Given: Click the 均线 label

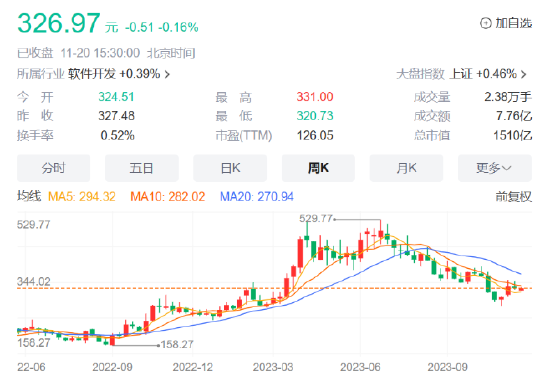Looking at the screenshot, I should coord(29,196).
